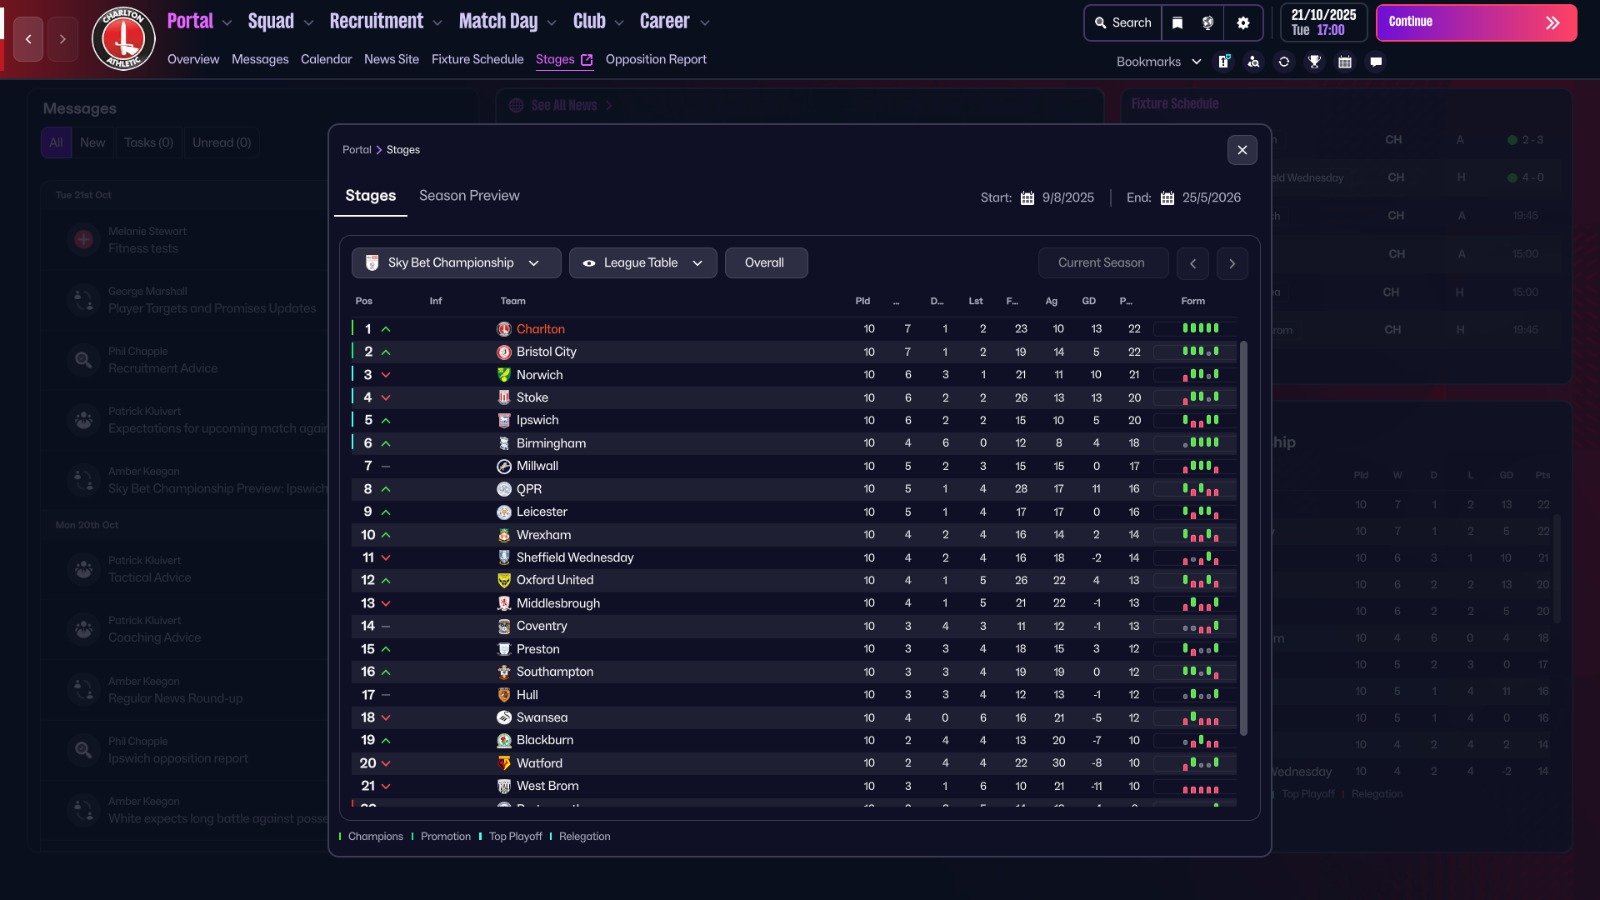Image resolution: width=1600 pixels, height=900 pixels.
Task: Click the calendar icon beside Start date
Action: [1027, 198]
